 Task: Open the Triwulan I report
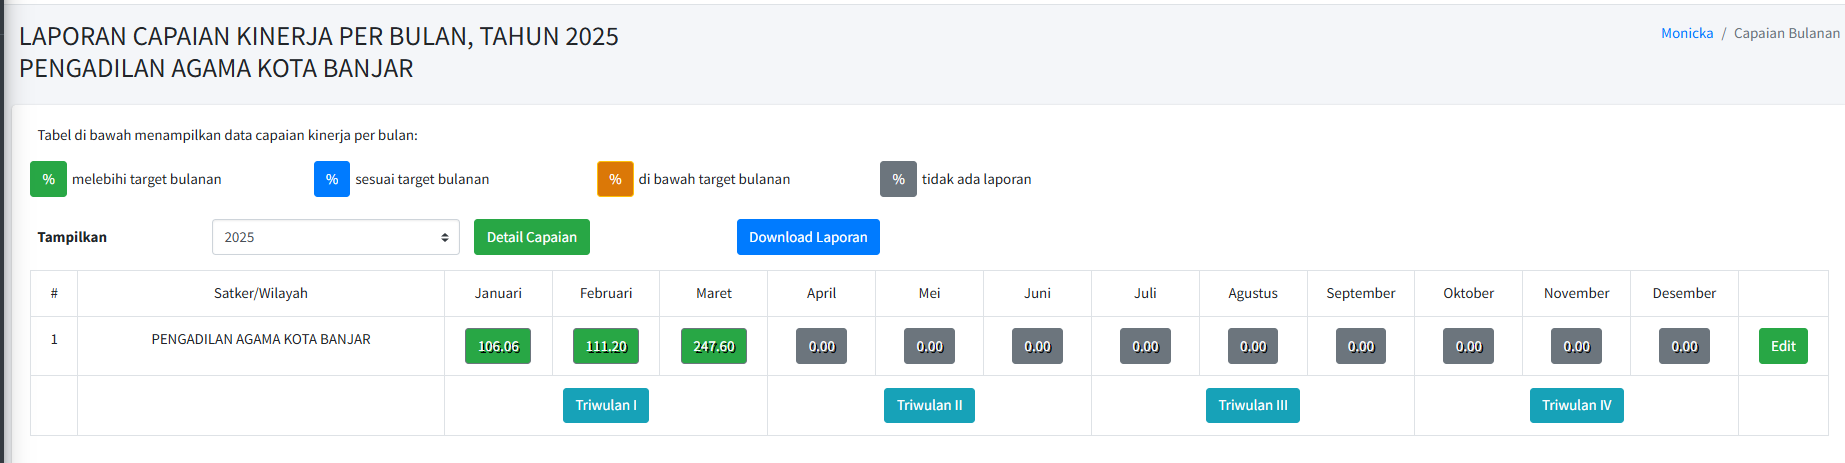606,405
